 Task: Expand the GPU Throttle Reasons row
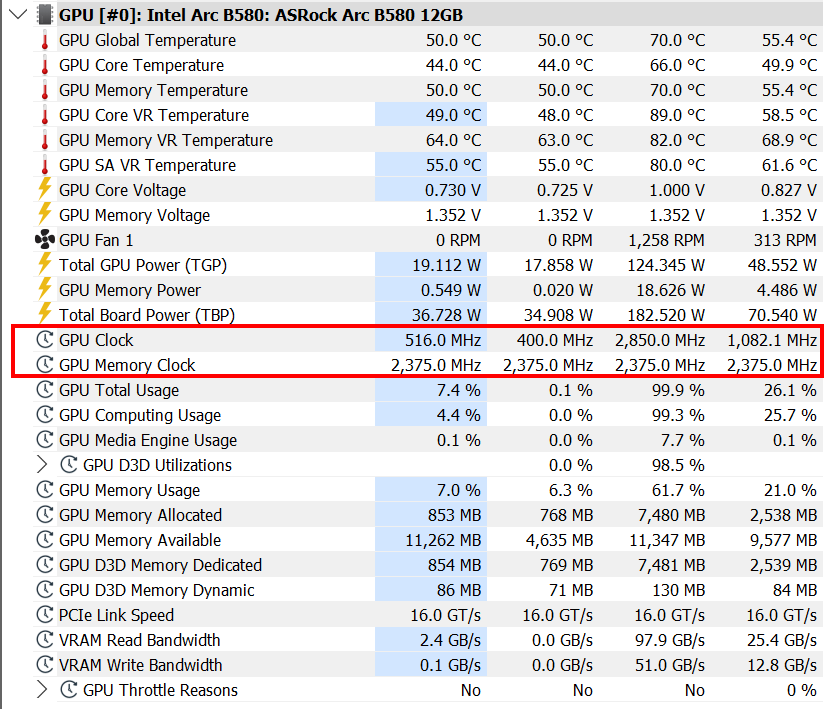(x=42, y=690)
